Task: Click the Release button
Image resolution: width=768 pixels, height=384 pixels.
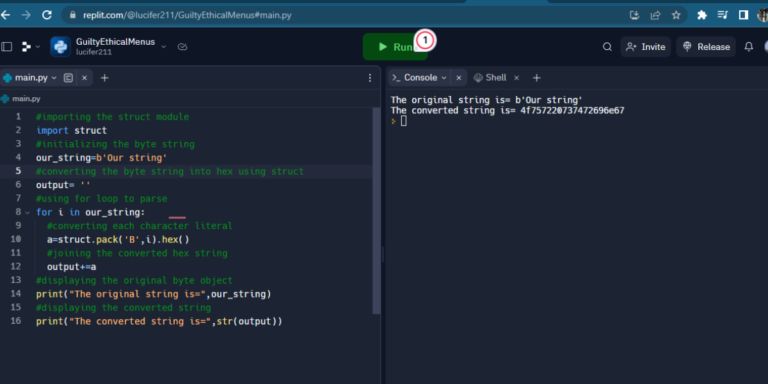Action: tap(706, 47)
